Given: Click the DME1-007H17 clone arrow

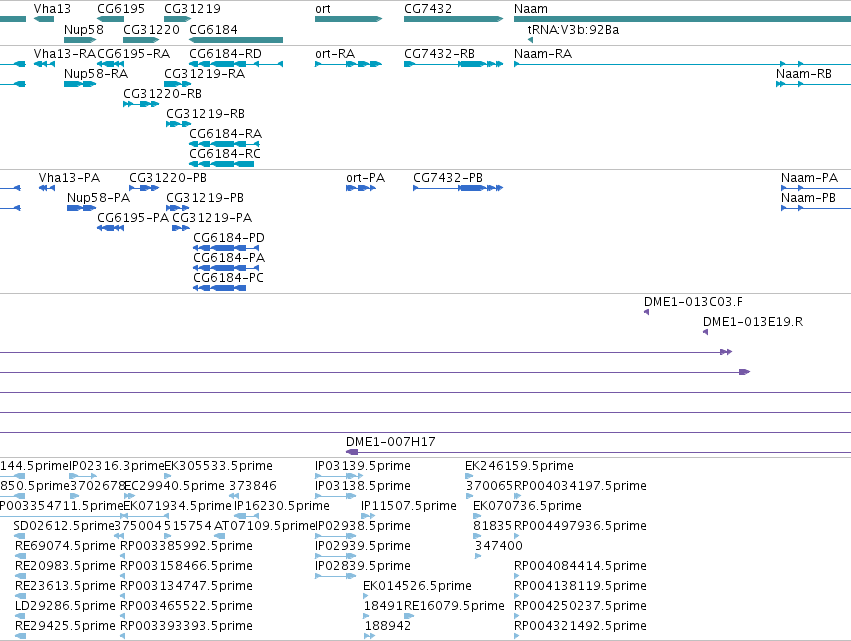Looking at the screenshot, I should pyautogui.click(x=599, y=452).
